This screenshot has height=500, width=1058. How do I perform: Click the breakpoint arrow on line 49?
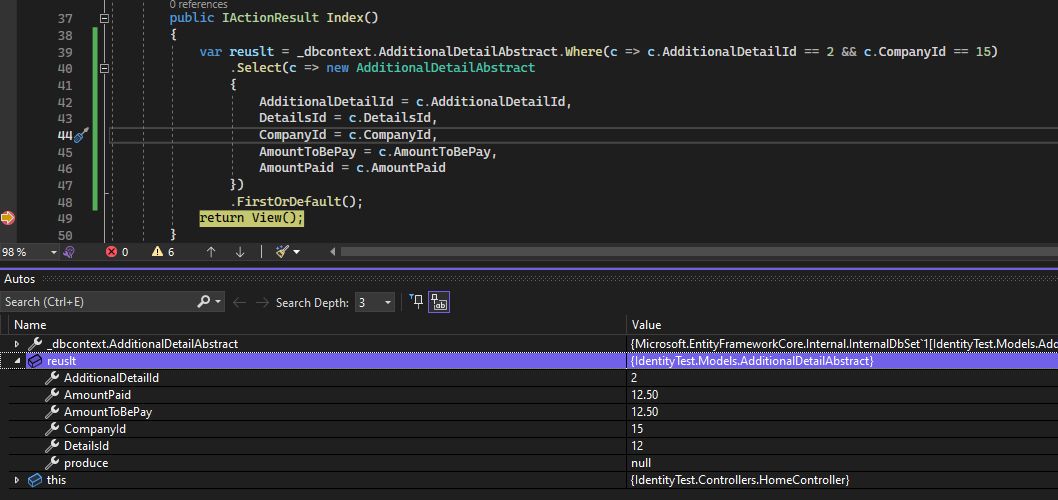point(7,218)
